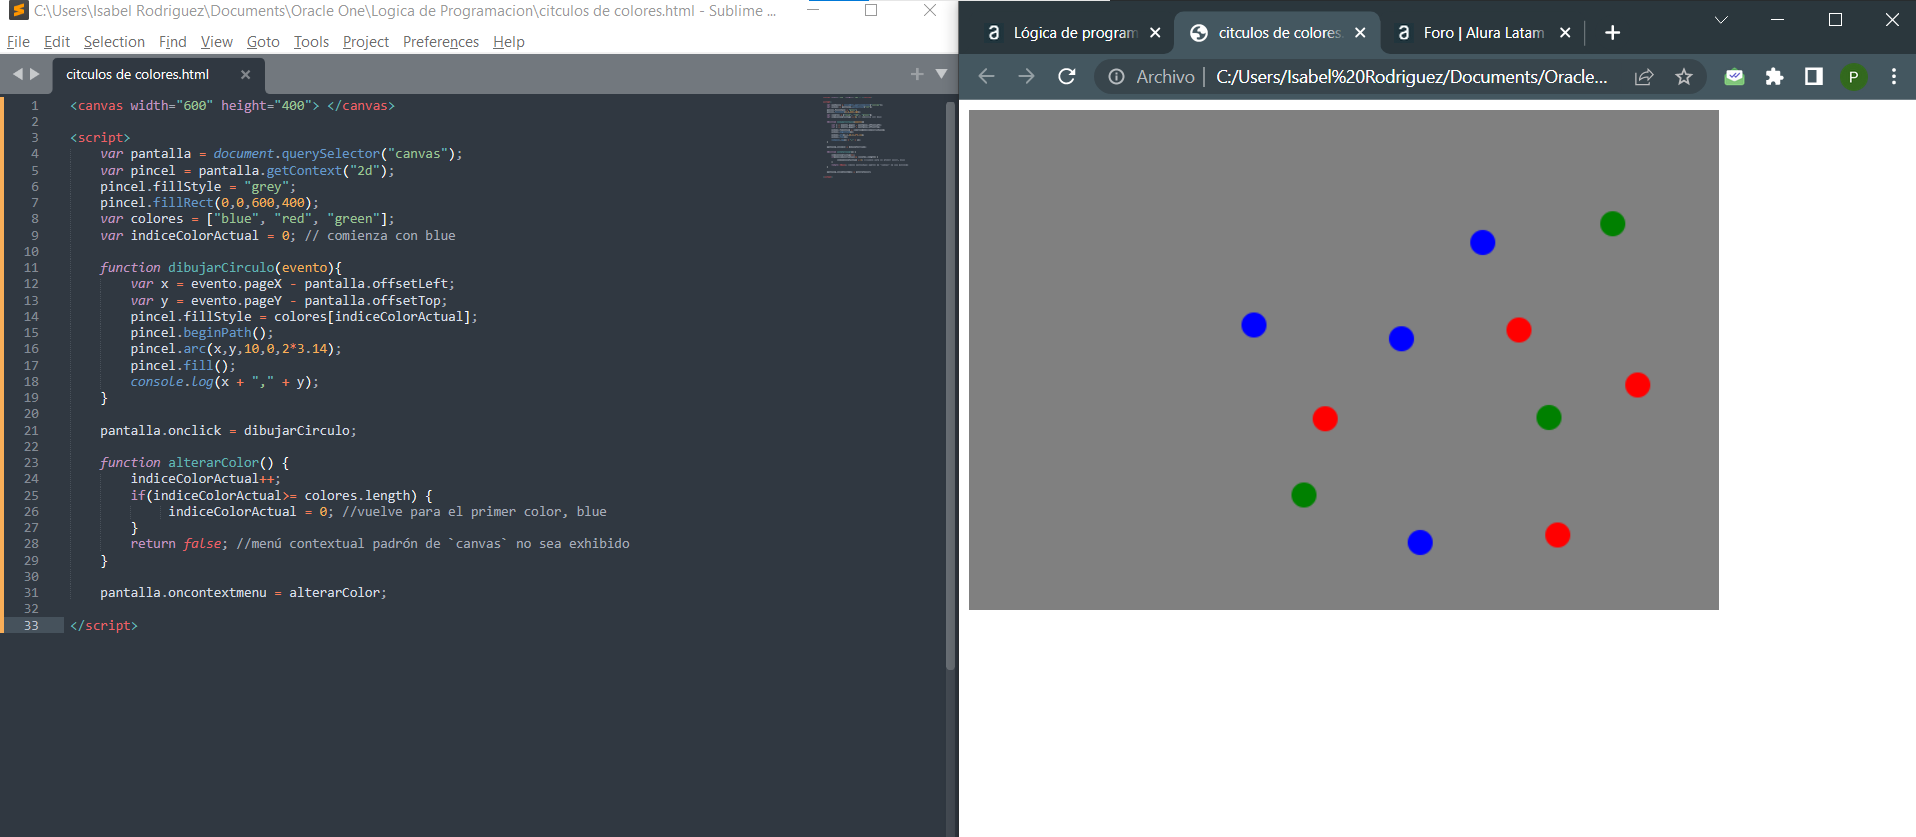Open the Selection menu
The image size is (1916, 837).
click(x=114, y=42)
